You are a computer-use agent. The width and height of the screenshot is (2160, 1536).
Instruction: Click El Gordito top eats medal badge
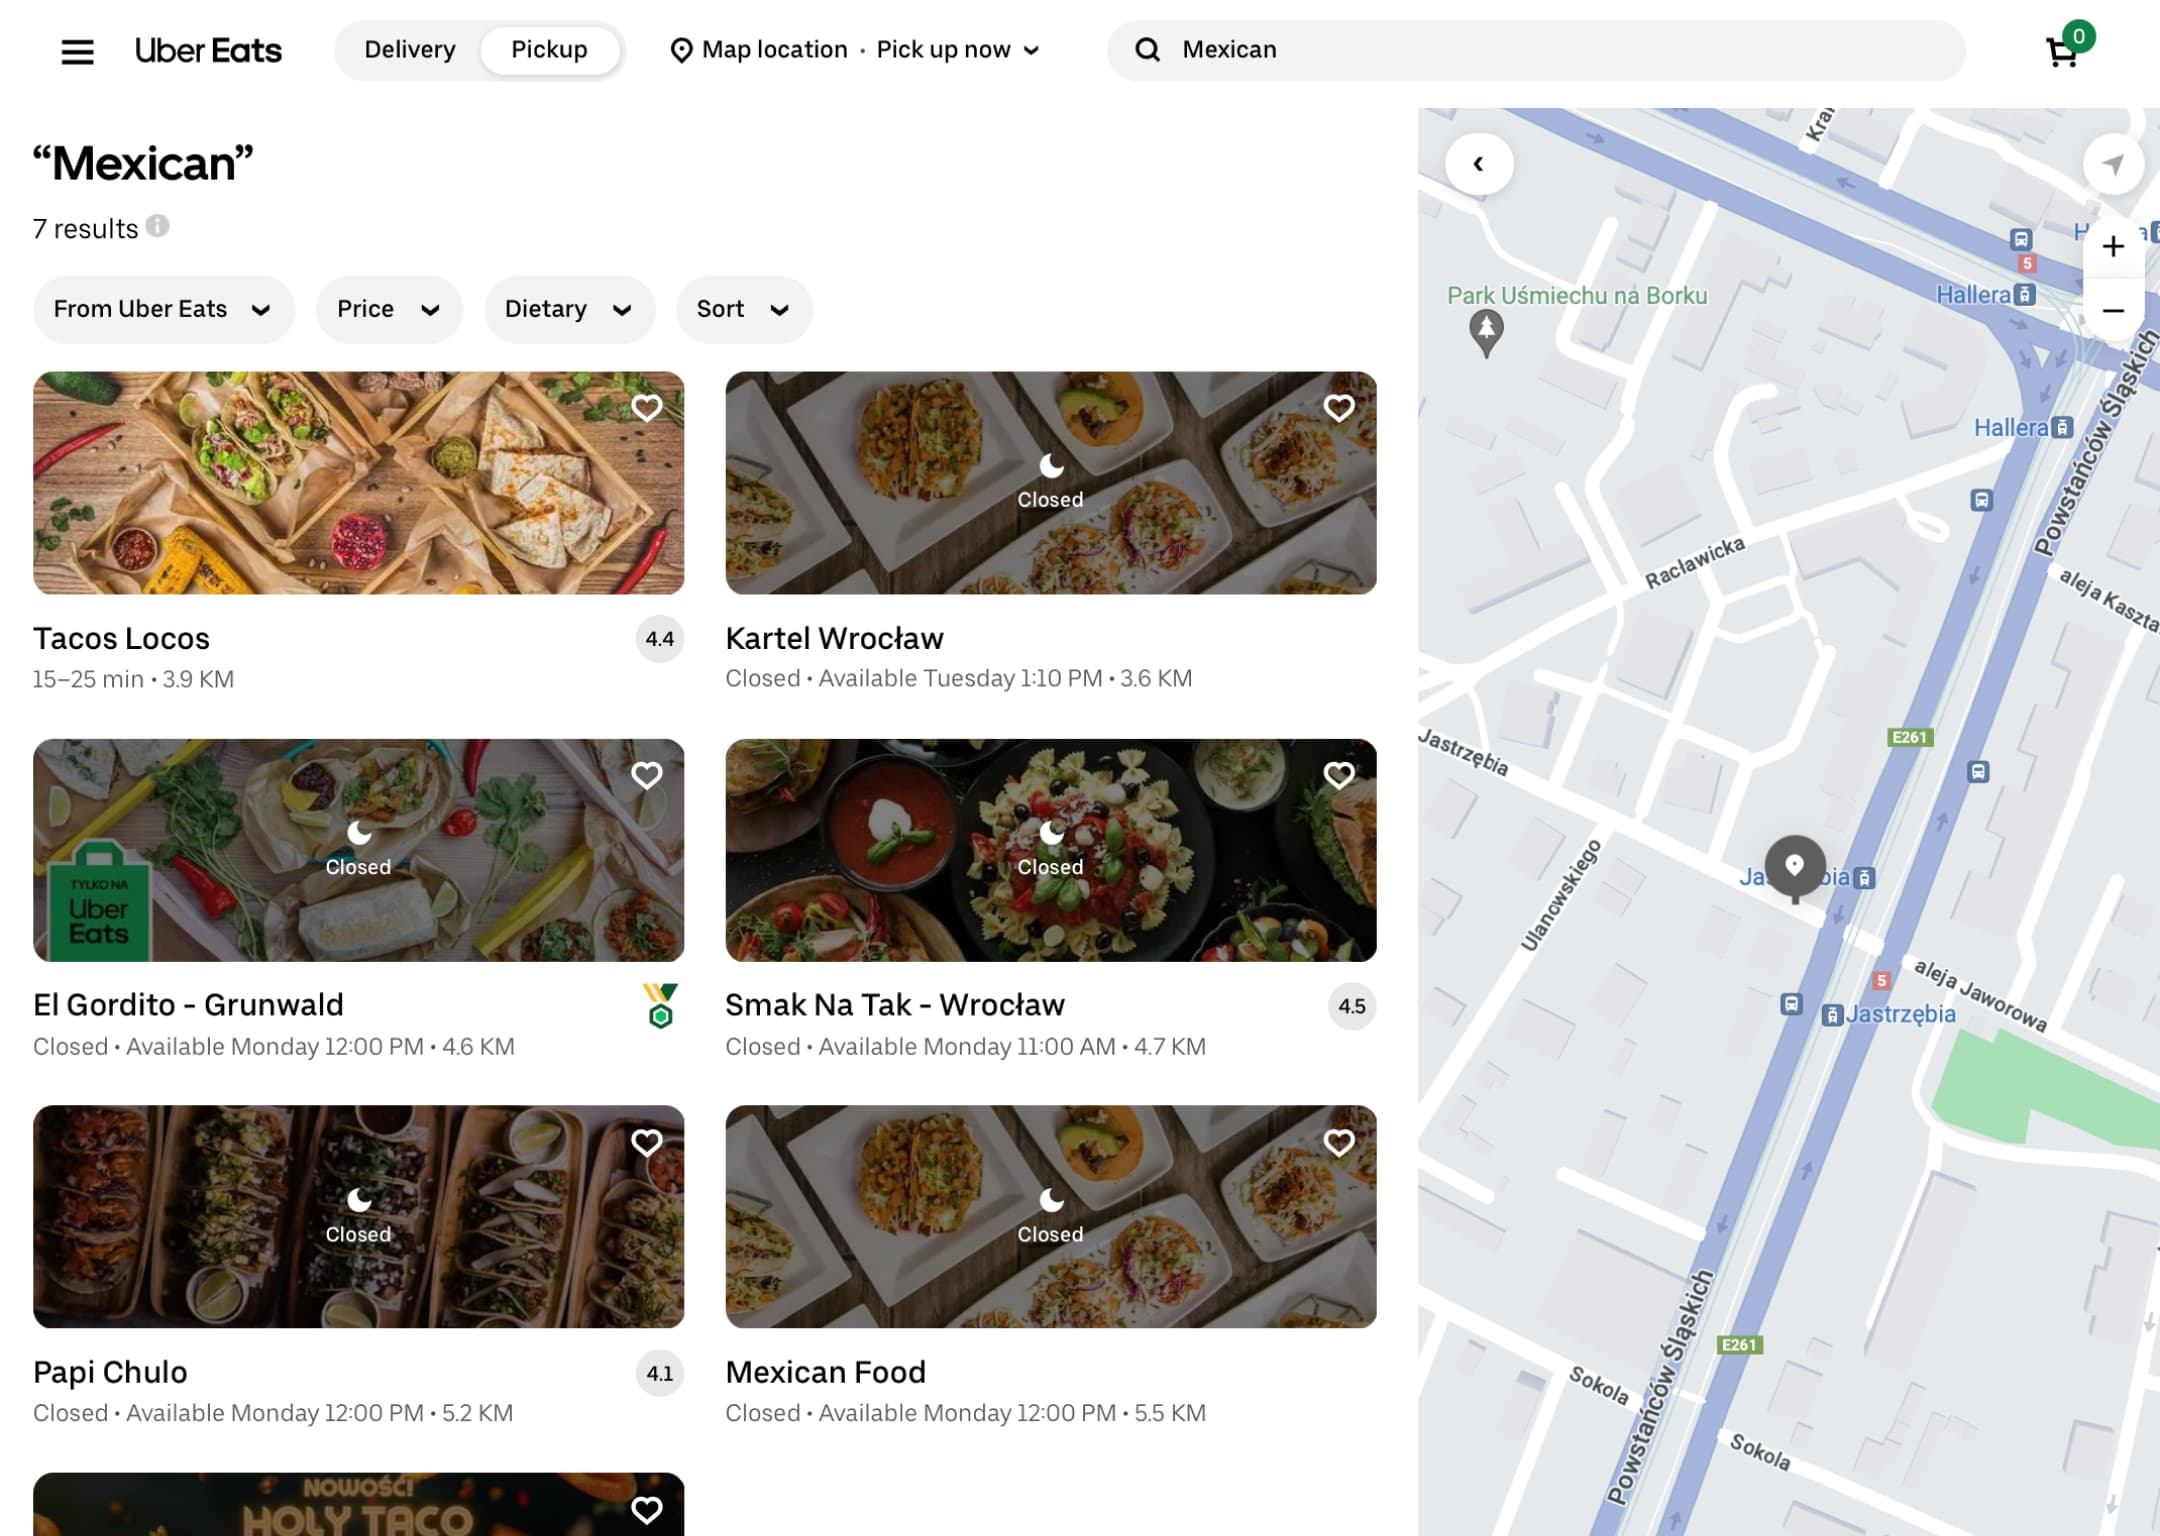(x=661, y=1006)
